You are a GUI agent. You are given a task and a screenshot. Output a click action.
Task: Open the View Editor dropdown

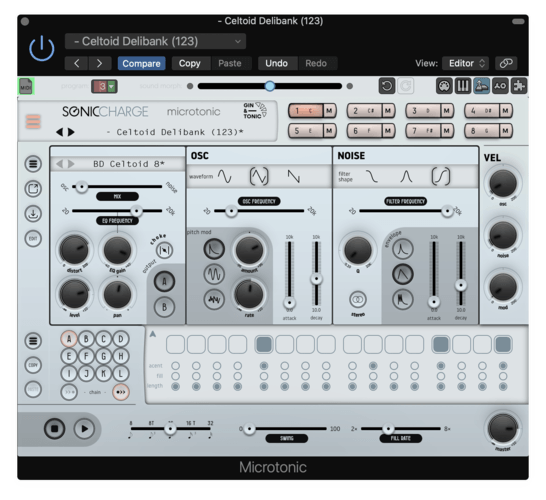[x=466, y=63]
